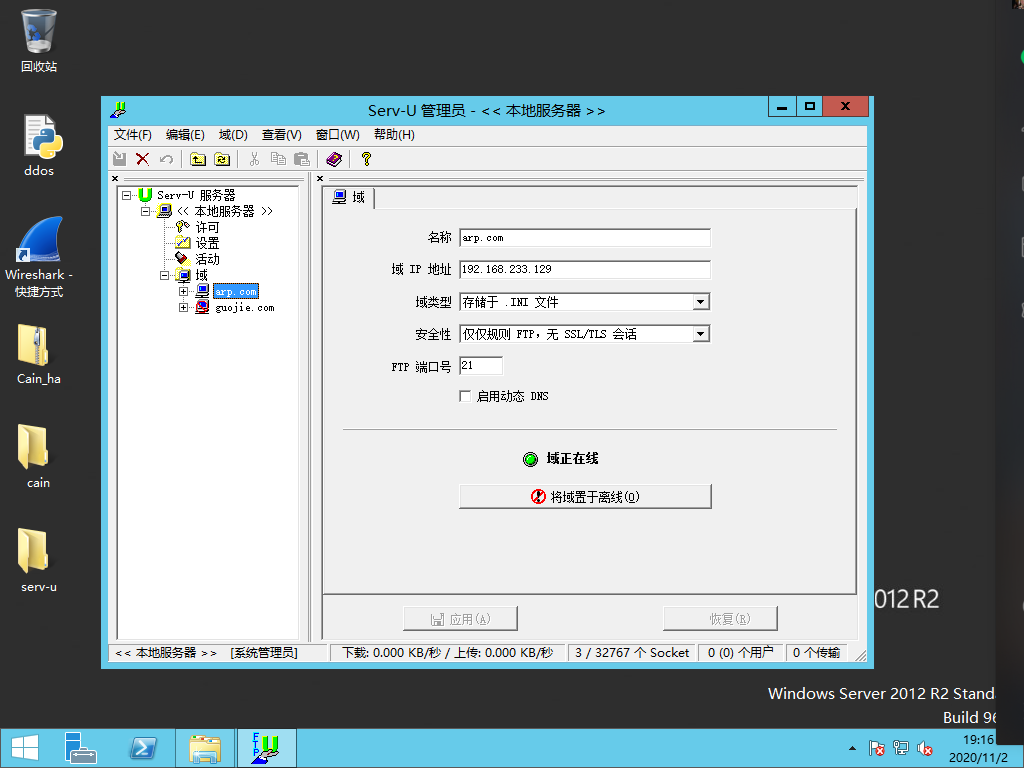Select the arp.com tree item
This screenshot has width=1024, height=768.
tap(236, 291)
